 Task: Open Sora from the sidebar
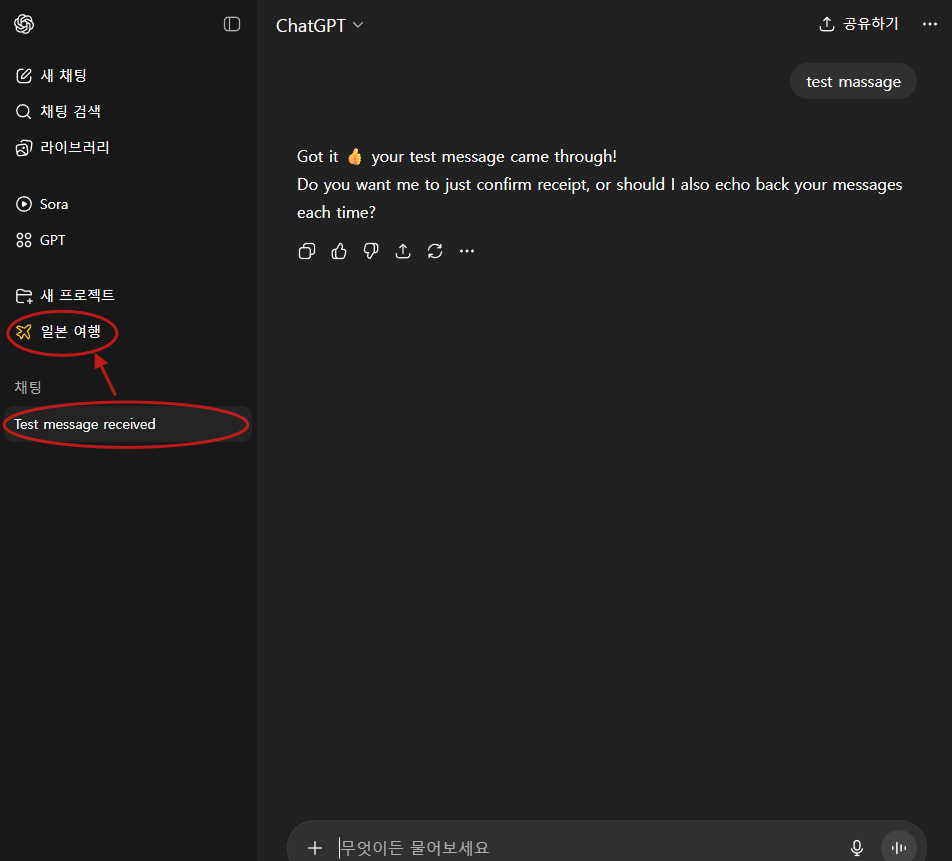tap(54, 204)
